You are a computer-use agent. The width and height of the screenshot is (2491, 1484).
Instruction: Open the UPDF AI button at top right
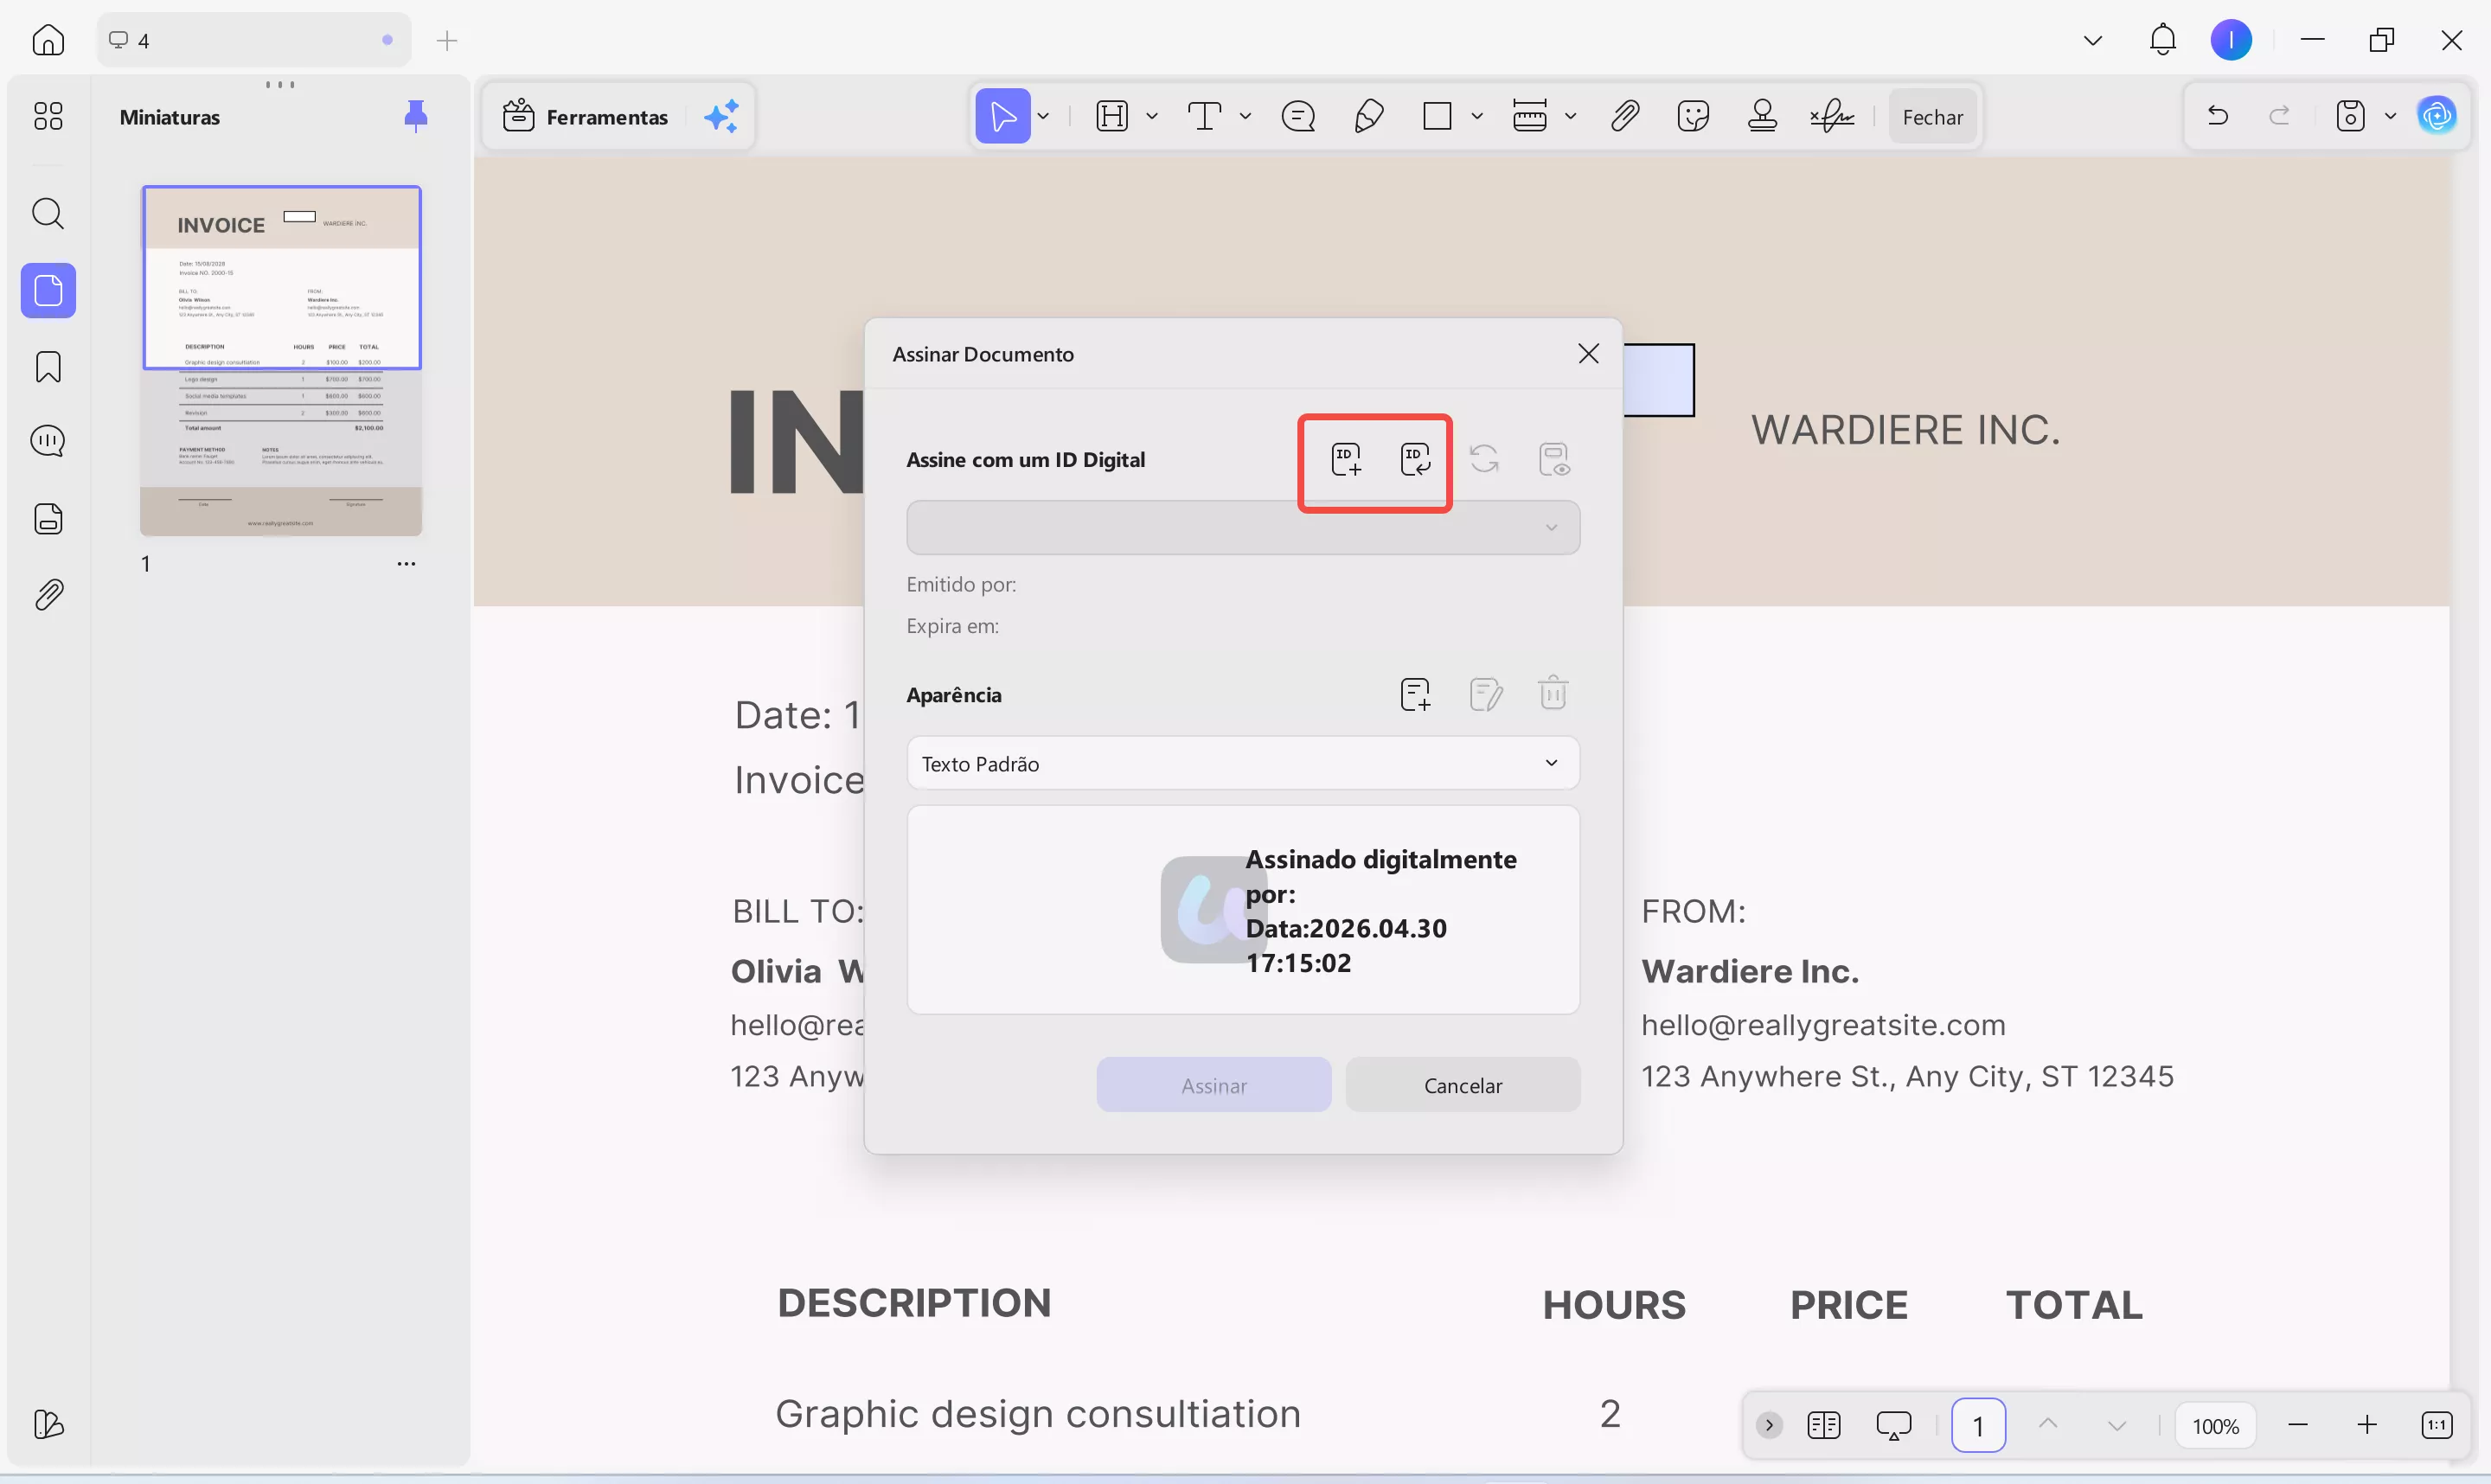point(2437,116)
